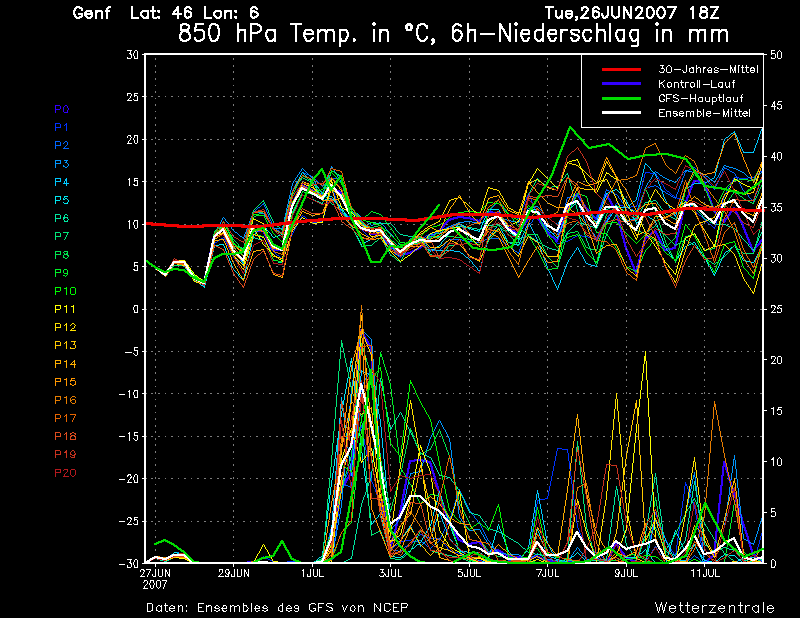Viewport: 800px width, 618px height.
Task: Click the 'Wetterzentrale' source label
Action: pos(715,607)
